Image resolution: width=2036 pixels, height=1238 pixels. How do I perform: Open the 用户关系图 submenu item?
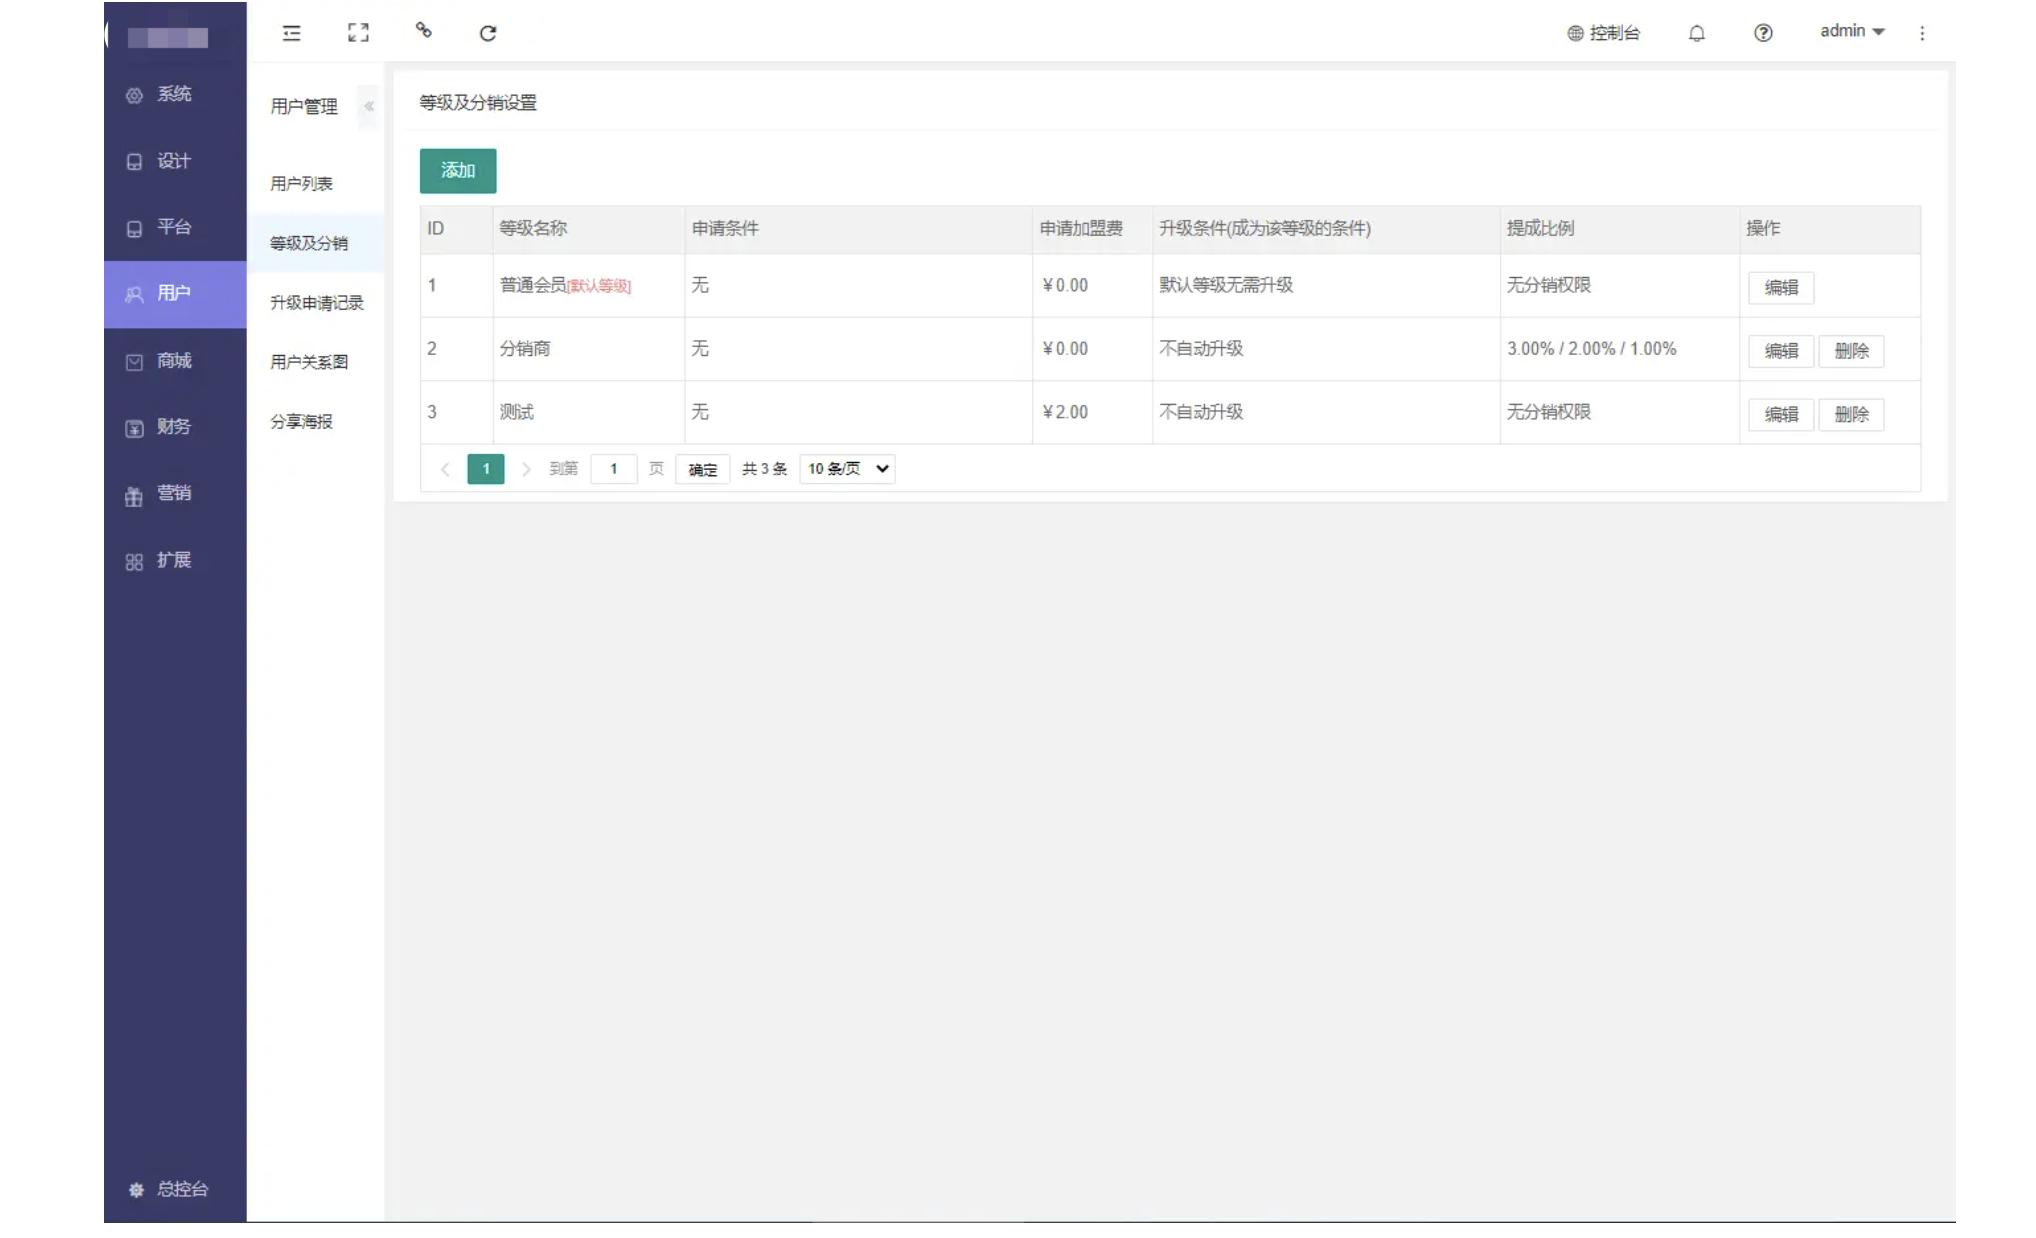tap(315, 362)
